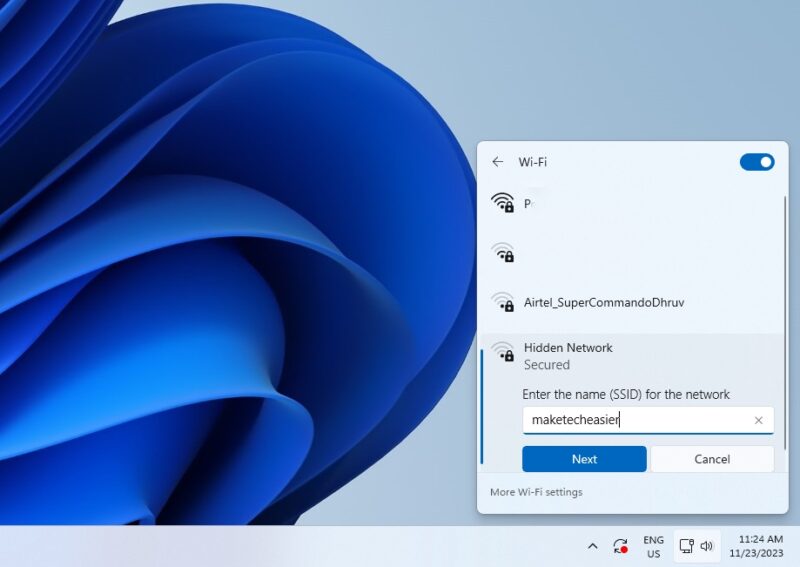Click the Next button
The width and height of the screenshot is (800, 567).
(x=584, y=459)
